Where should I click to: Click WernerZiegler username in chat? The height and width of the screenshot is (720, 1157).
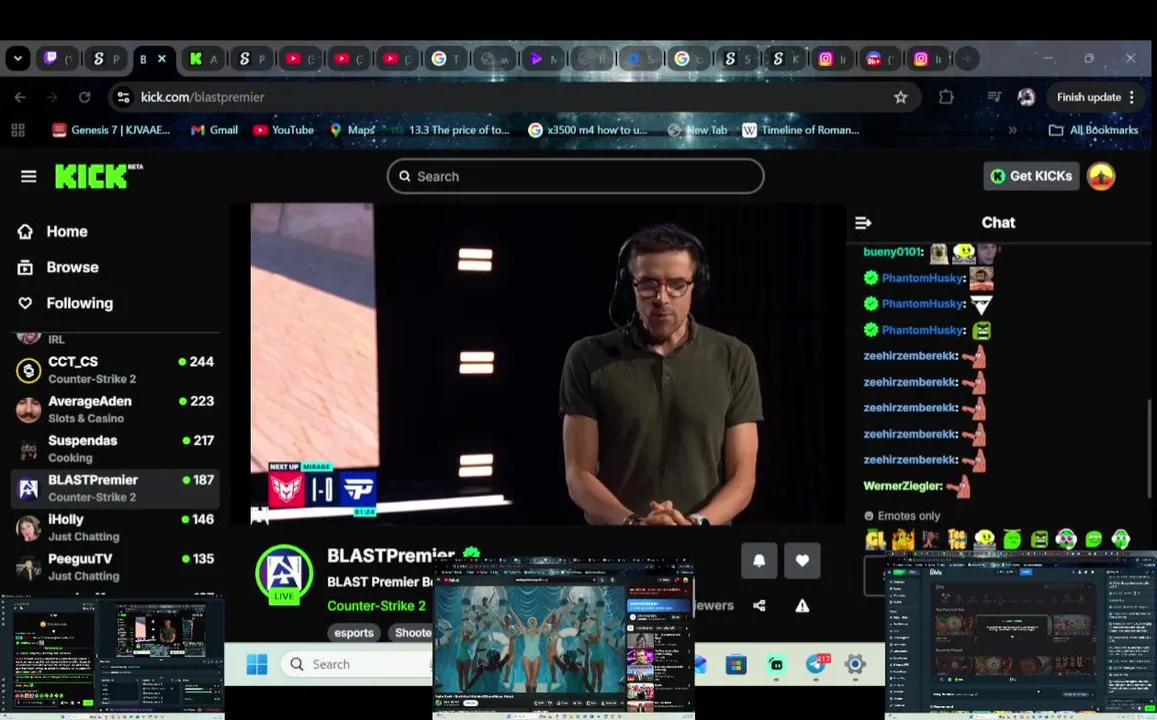pyautogui.click(x=902, y=486)
